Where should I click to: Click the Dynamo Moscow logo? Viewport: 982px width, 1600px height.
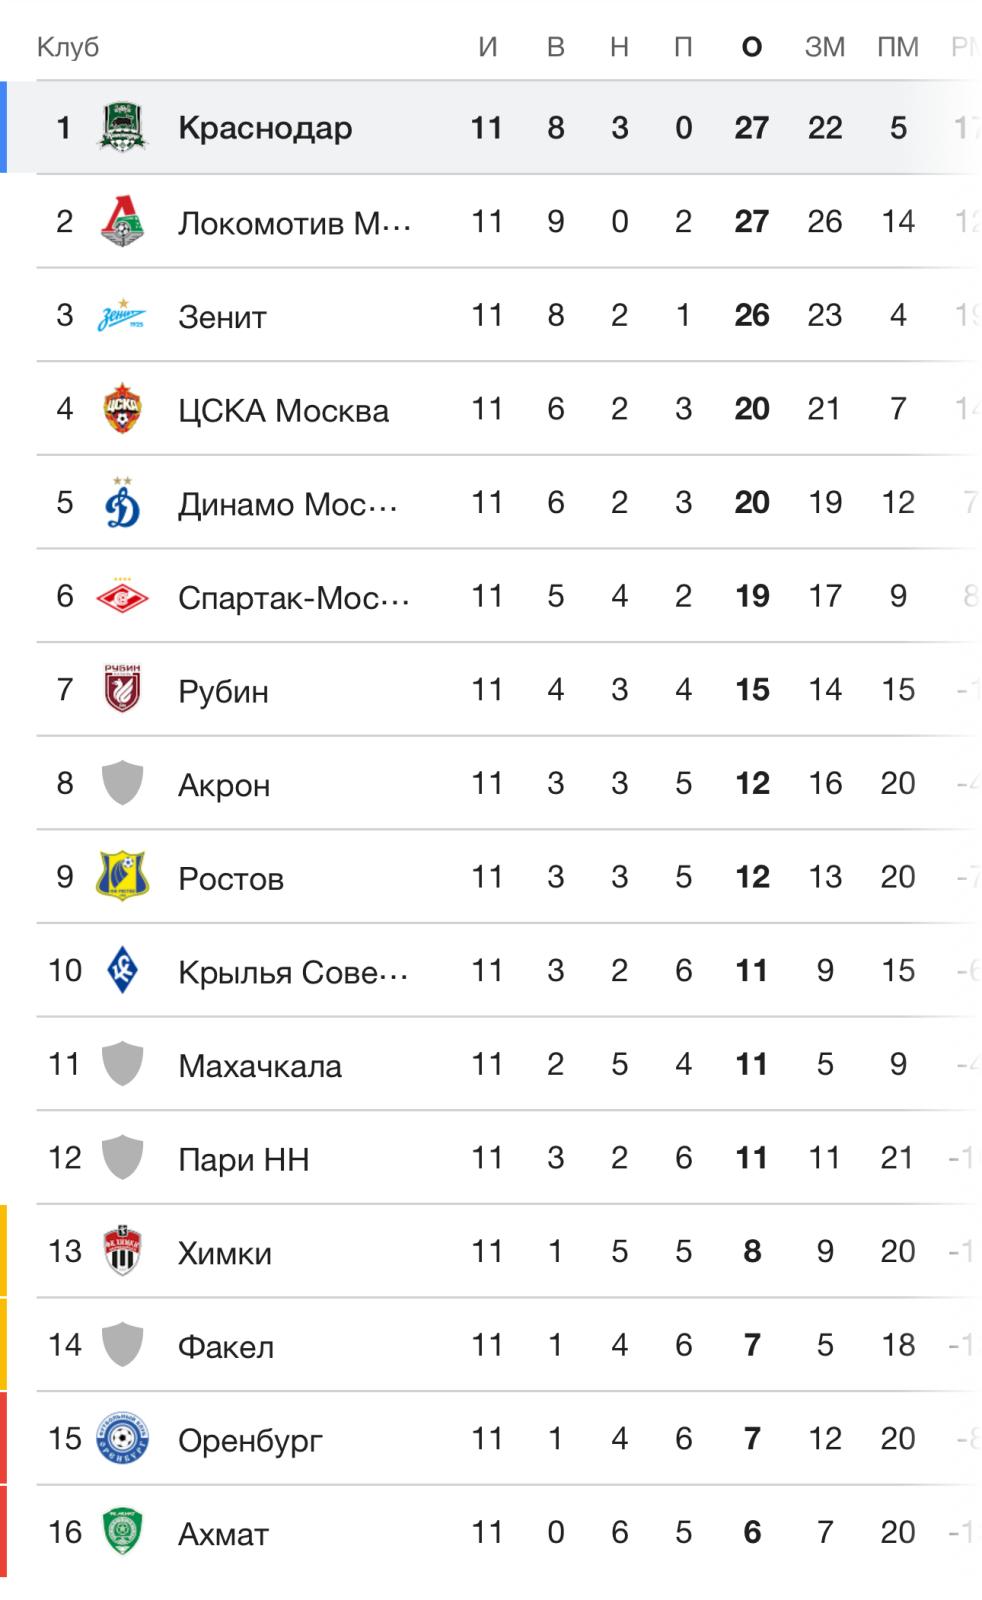(x=122, y=502)
